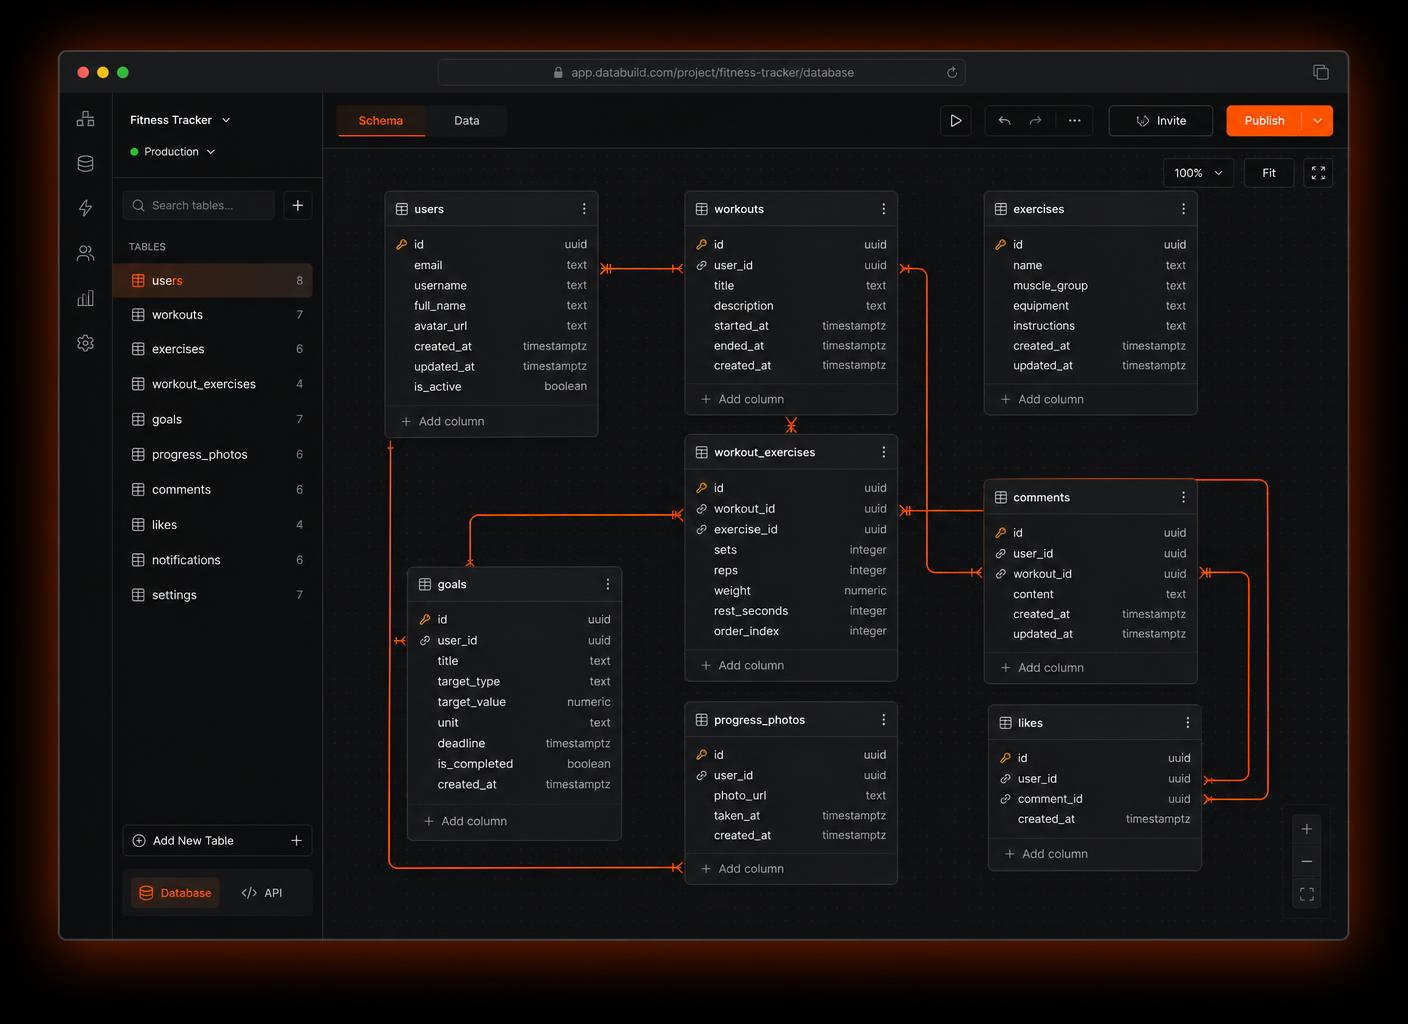Open the lightning bolt functions icon
The height and width of the screenshot is (1024, 1408).
coord(86,208)
